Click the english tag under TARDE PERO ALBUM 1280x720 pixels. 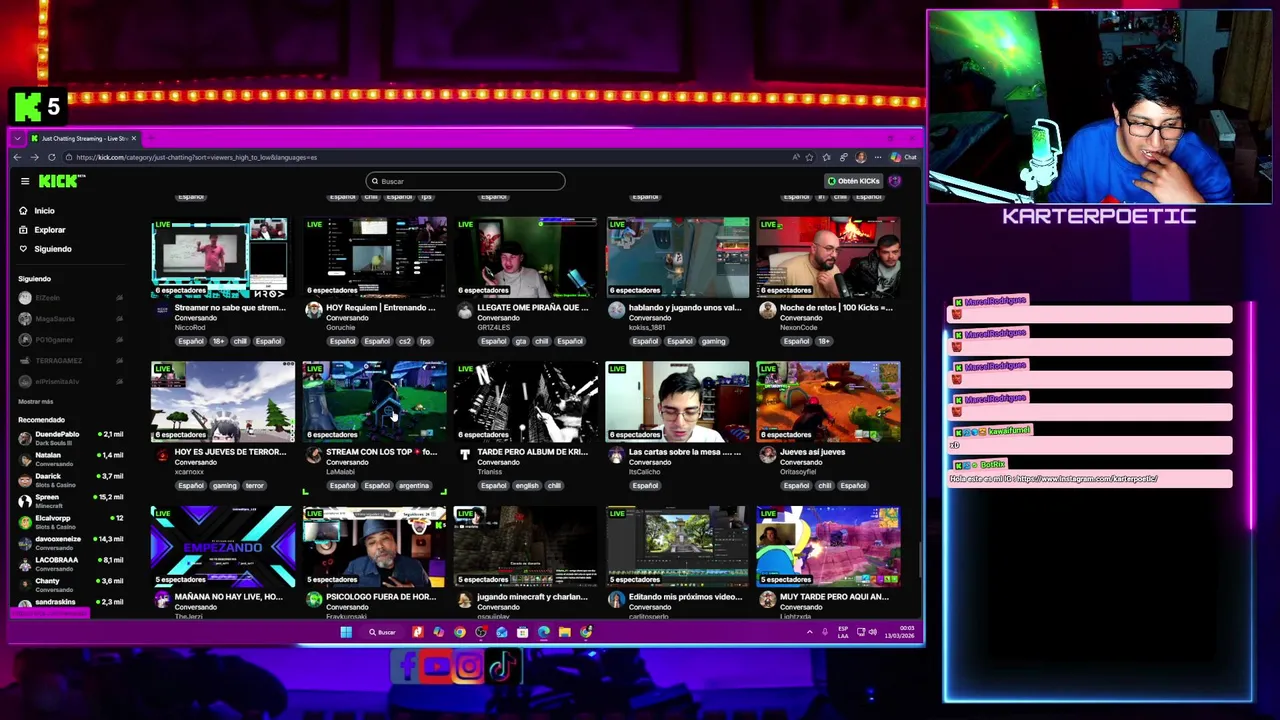pos(526,486)
